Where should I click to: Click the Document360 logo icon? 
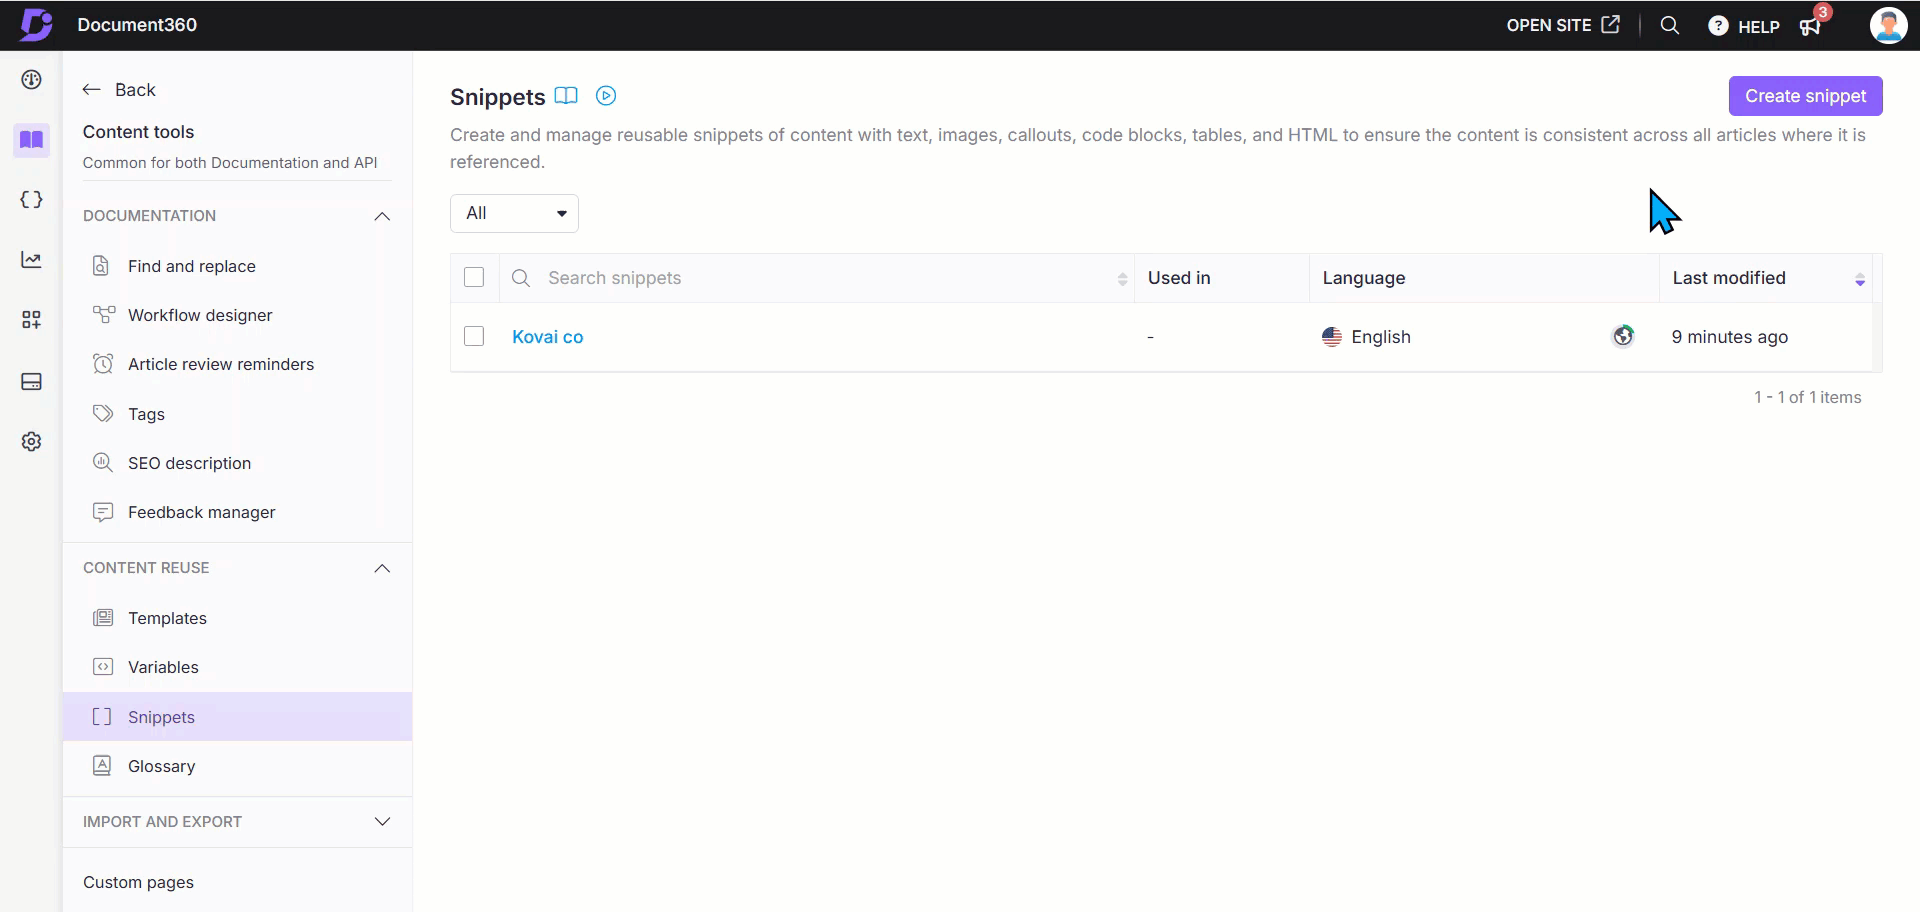36,25
